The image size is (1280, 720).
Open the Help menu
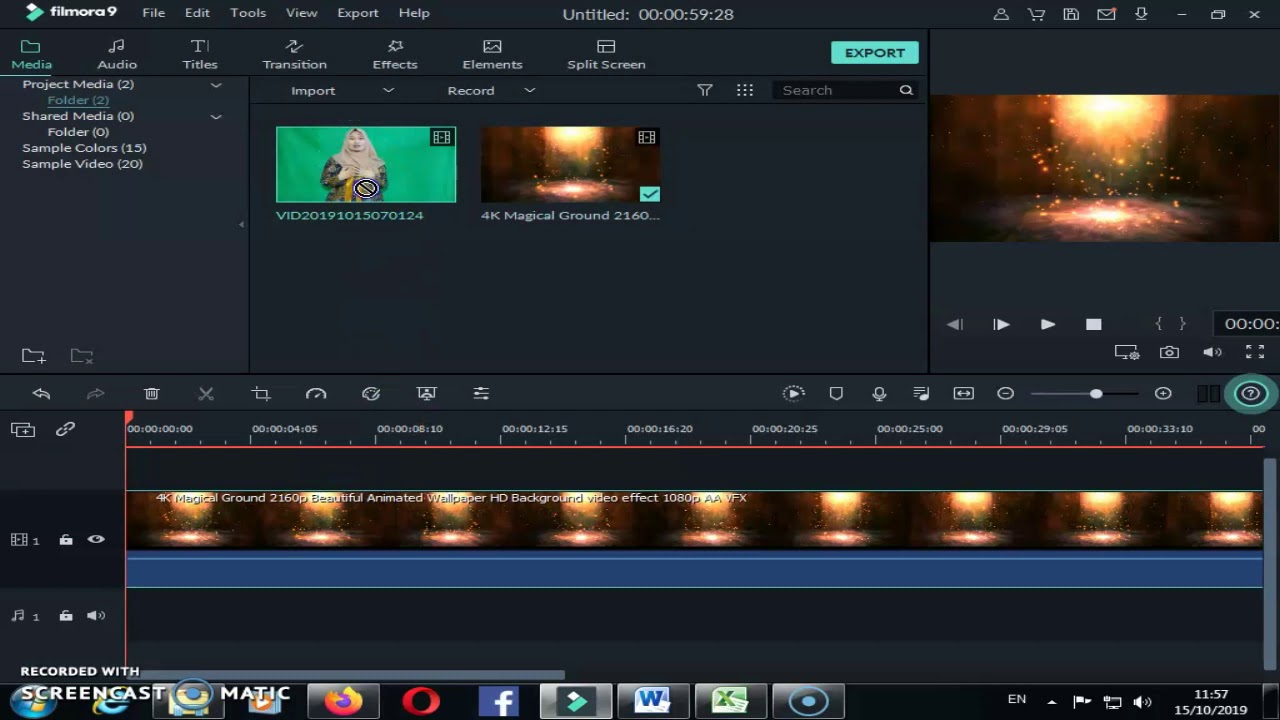(414, 13)
